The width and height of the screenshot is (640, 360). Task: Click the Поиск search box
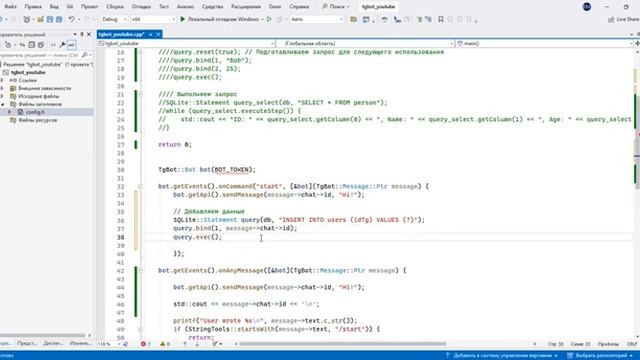point(336,7)
